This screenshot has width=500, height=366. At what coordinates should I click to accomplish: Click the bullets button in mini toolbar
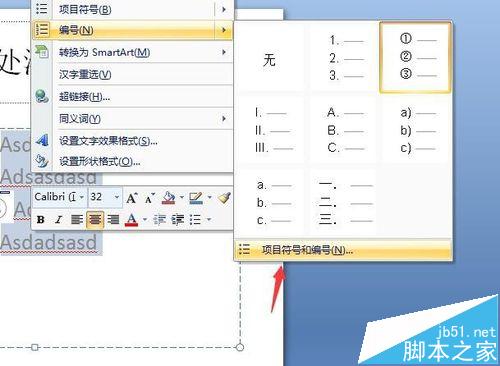pos(195,220)
